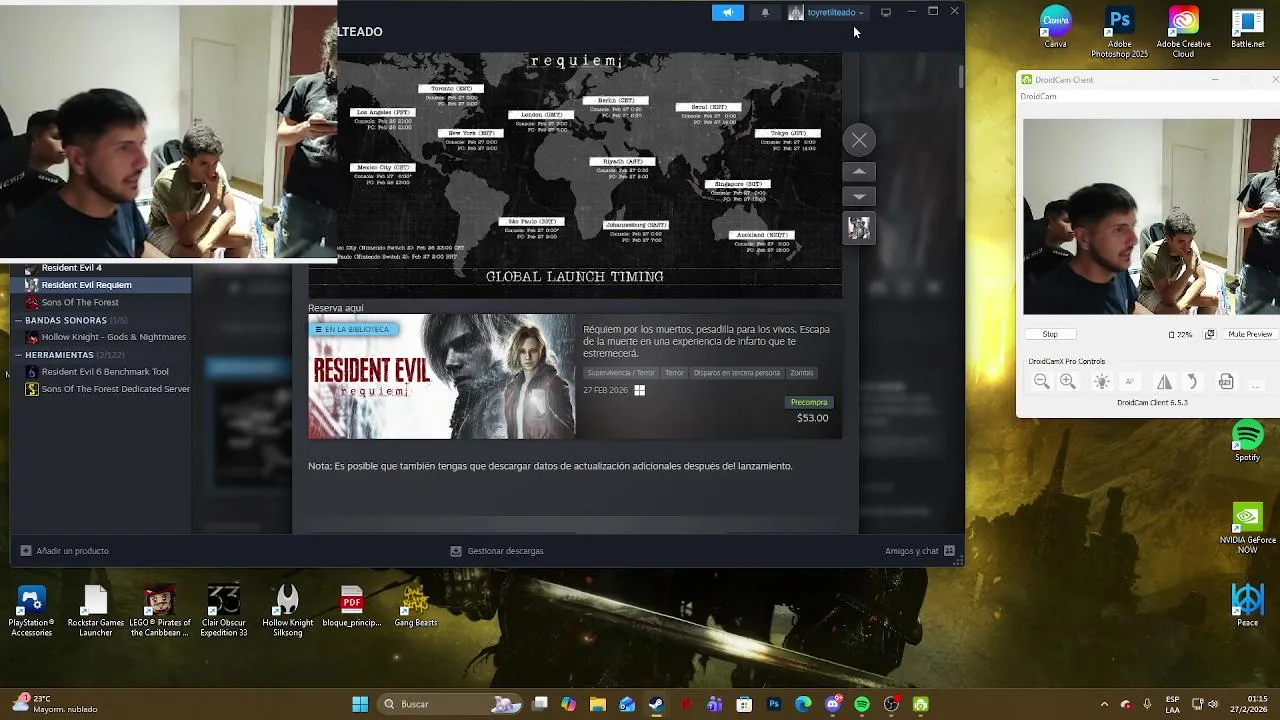The width and height of the screenshot is (1280, 720).
Task: Open Peace desktop shortcut
Action: [x=1247, y=603]
